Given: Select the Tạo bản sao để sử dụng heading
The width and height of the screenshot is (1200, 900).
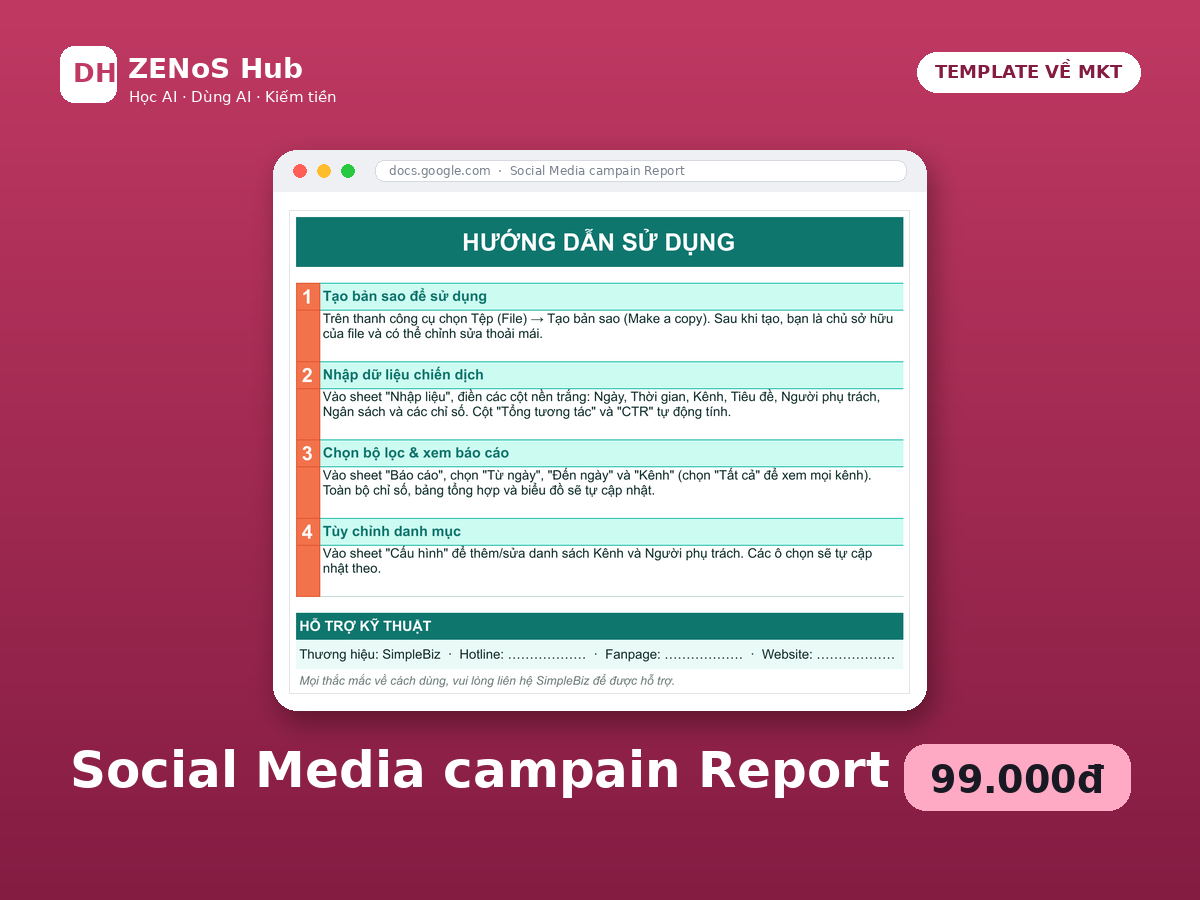Looking at the screenshot, I should (x=405, y=297).
